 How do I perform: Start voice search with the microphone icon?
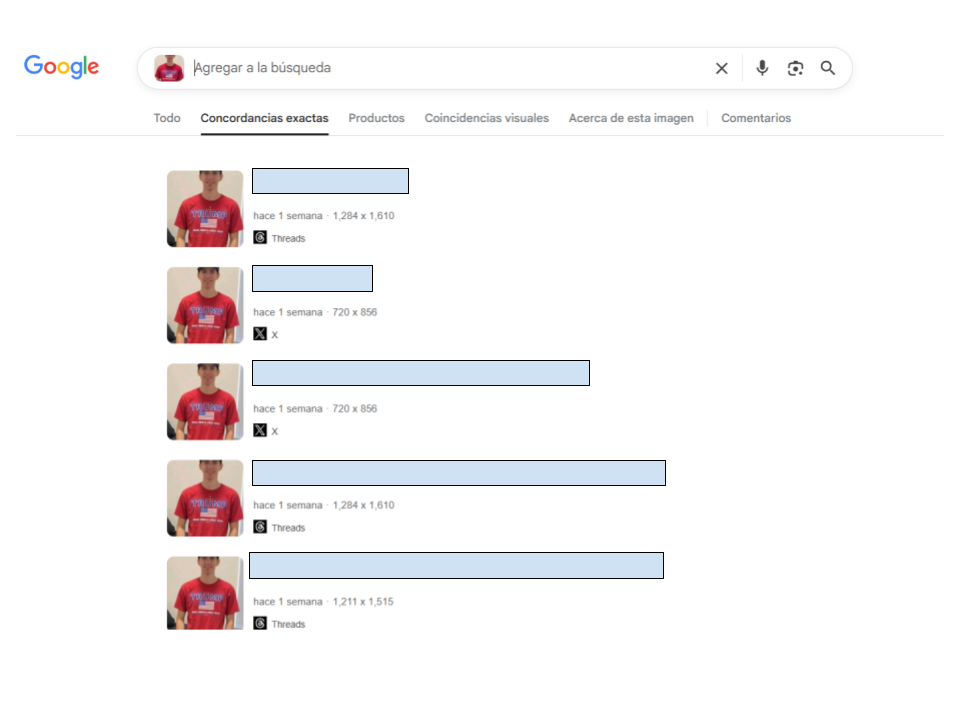(762, 68)
